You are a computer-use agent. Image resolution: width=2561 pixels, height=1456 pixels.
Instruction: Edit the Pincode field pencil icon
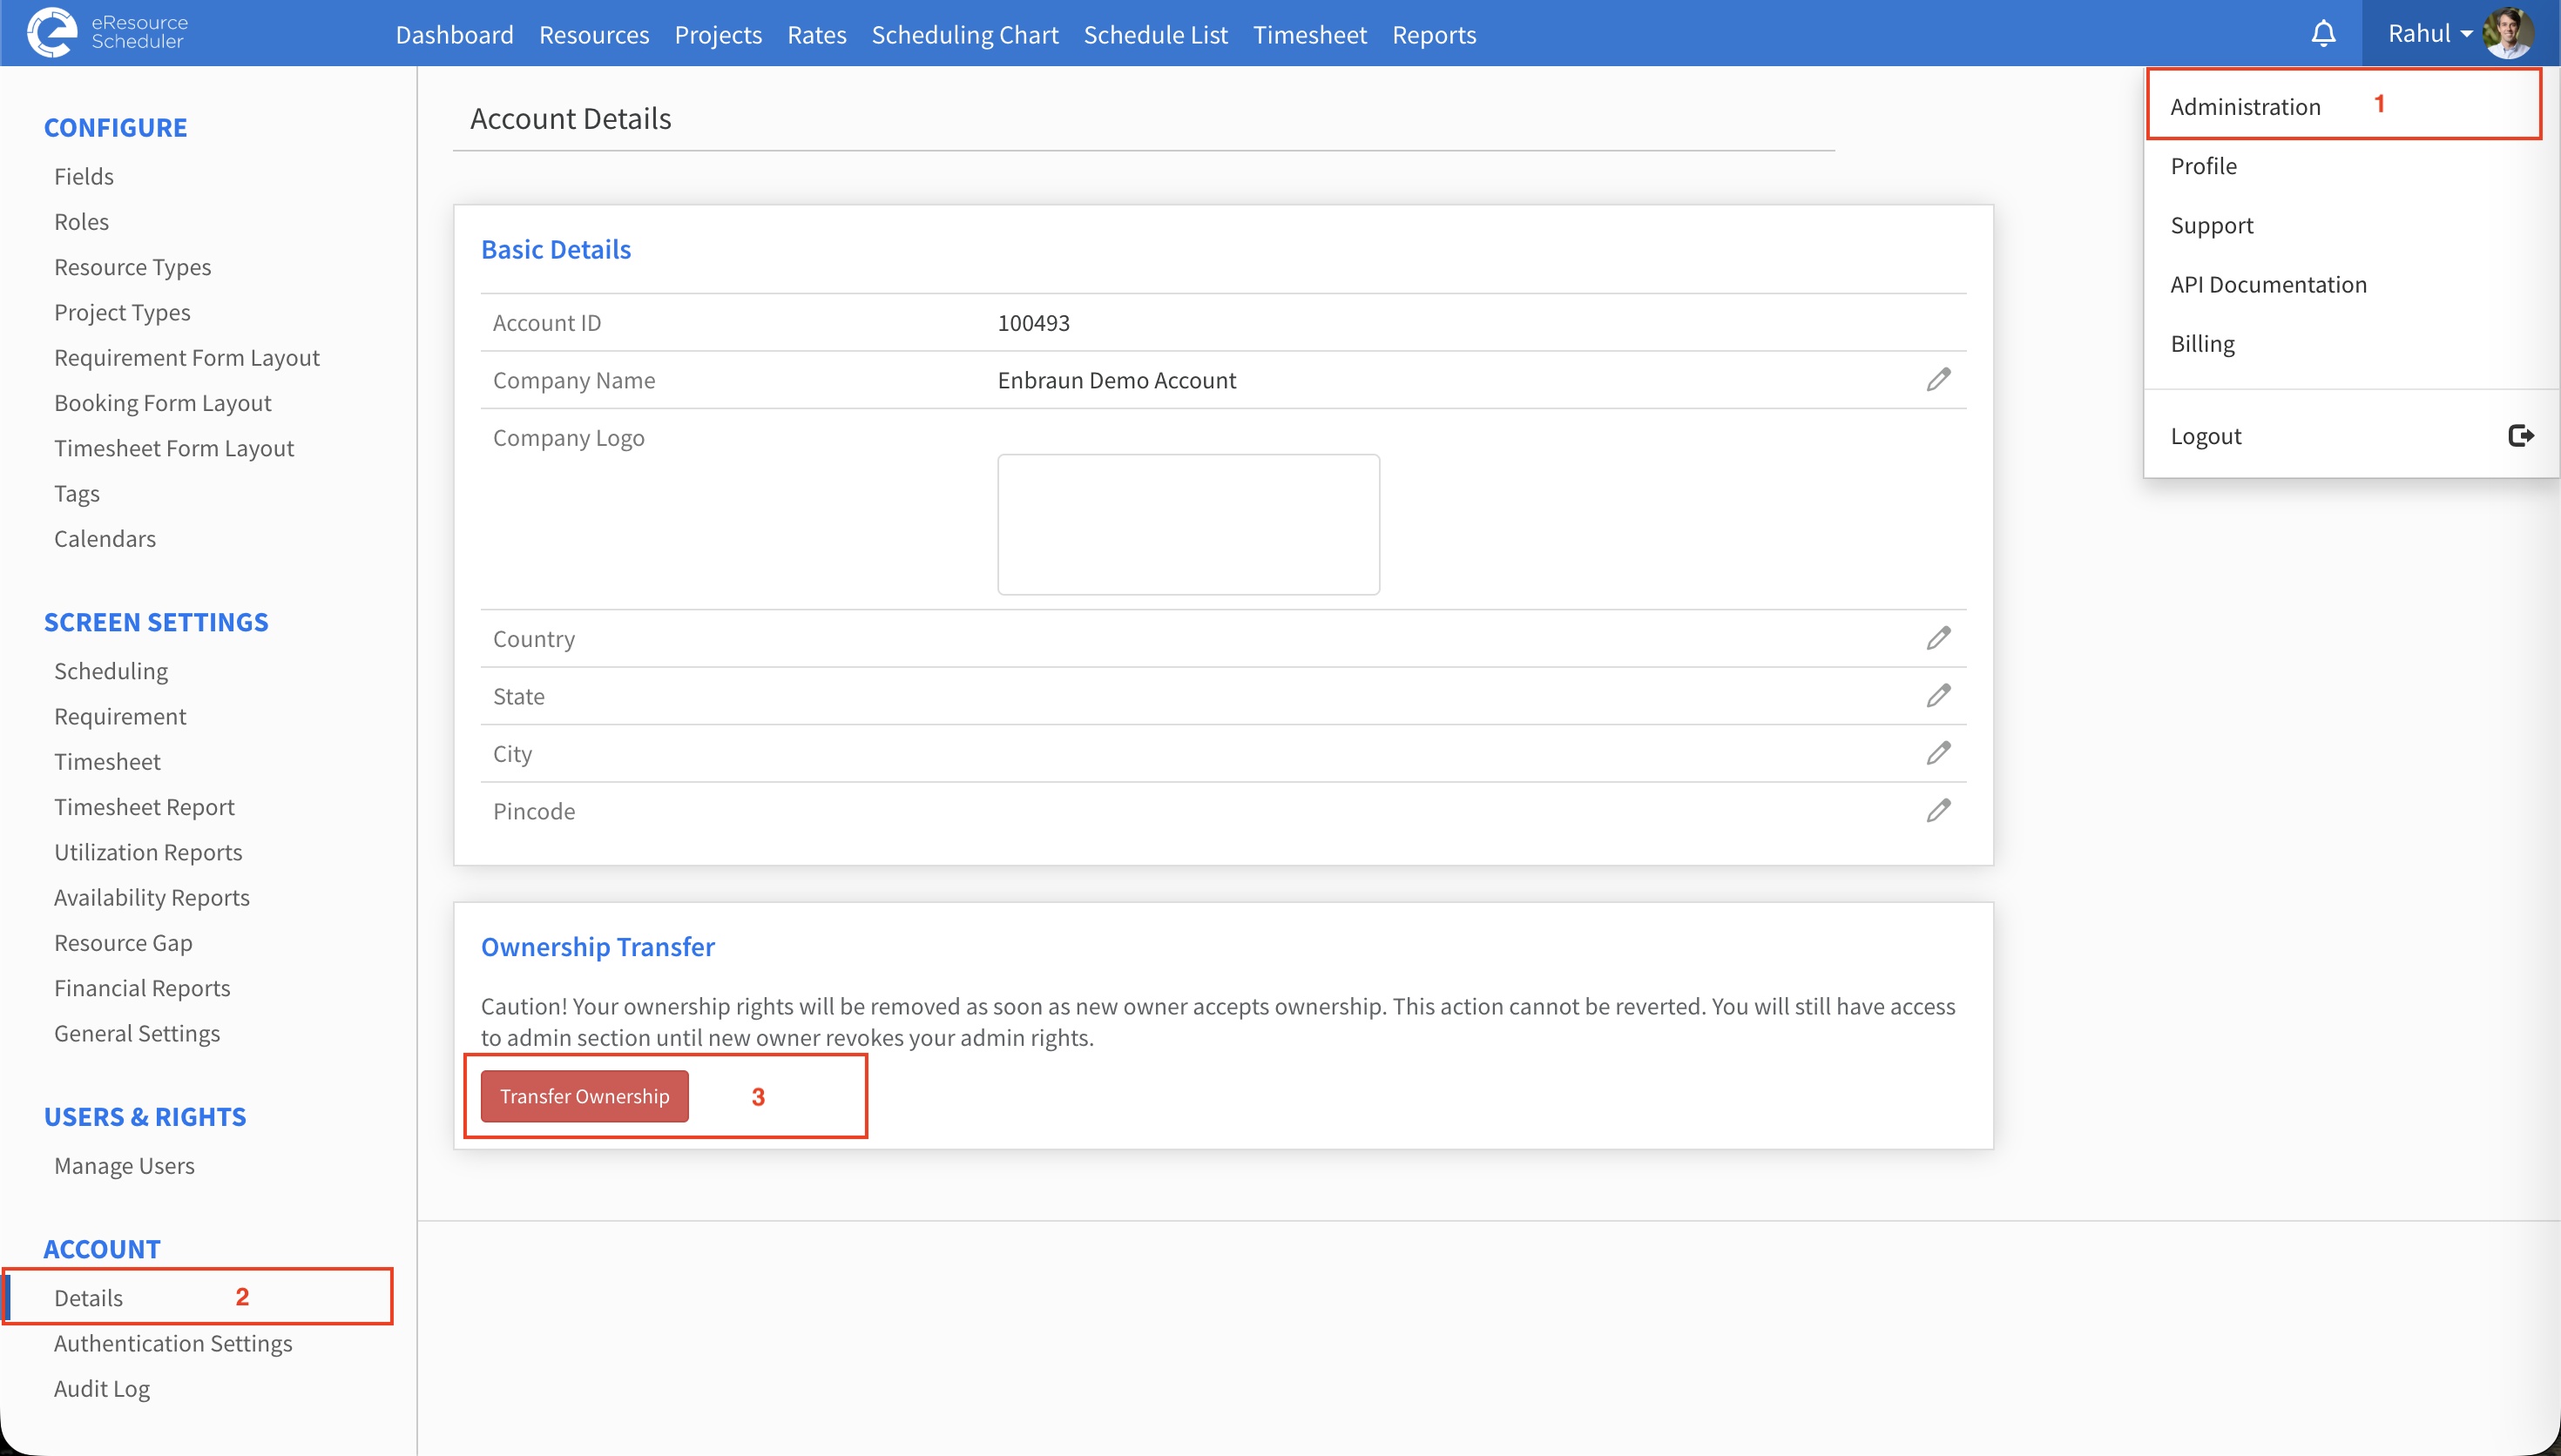pyautogui.click(x=1938, y=811)
